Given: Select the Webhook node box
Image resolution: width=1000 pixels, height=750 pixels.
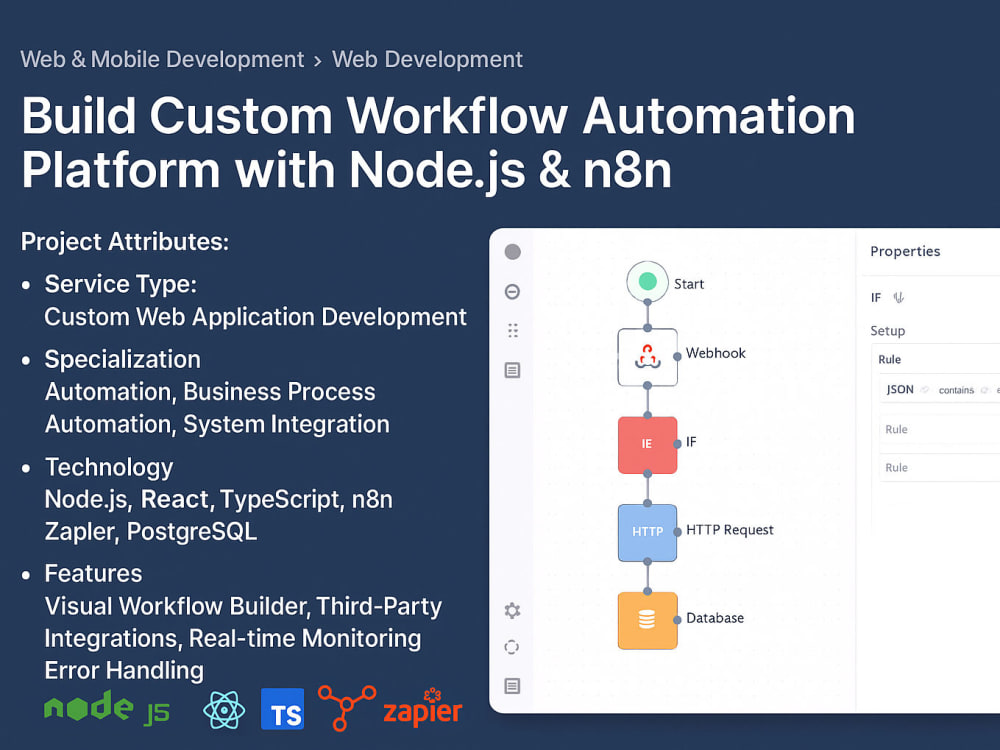Looking at the screenshot, I should pyautogui.click(x=647, y=357).
